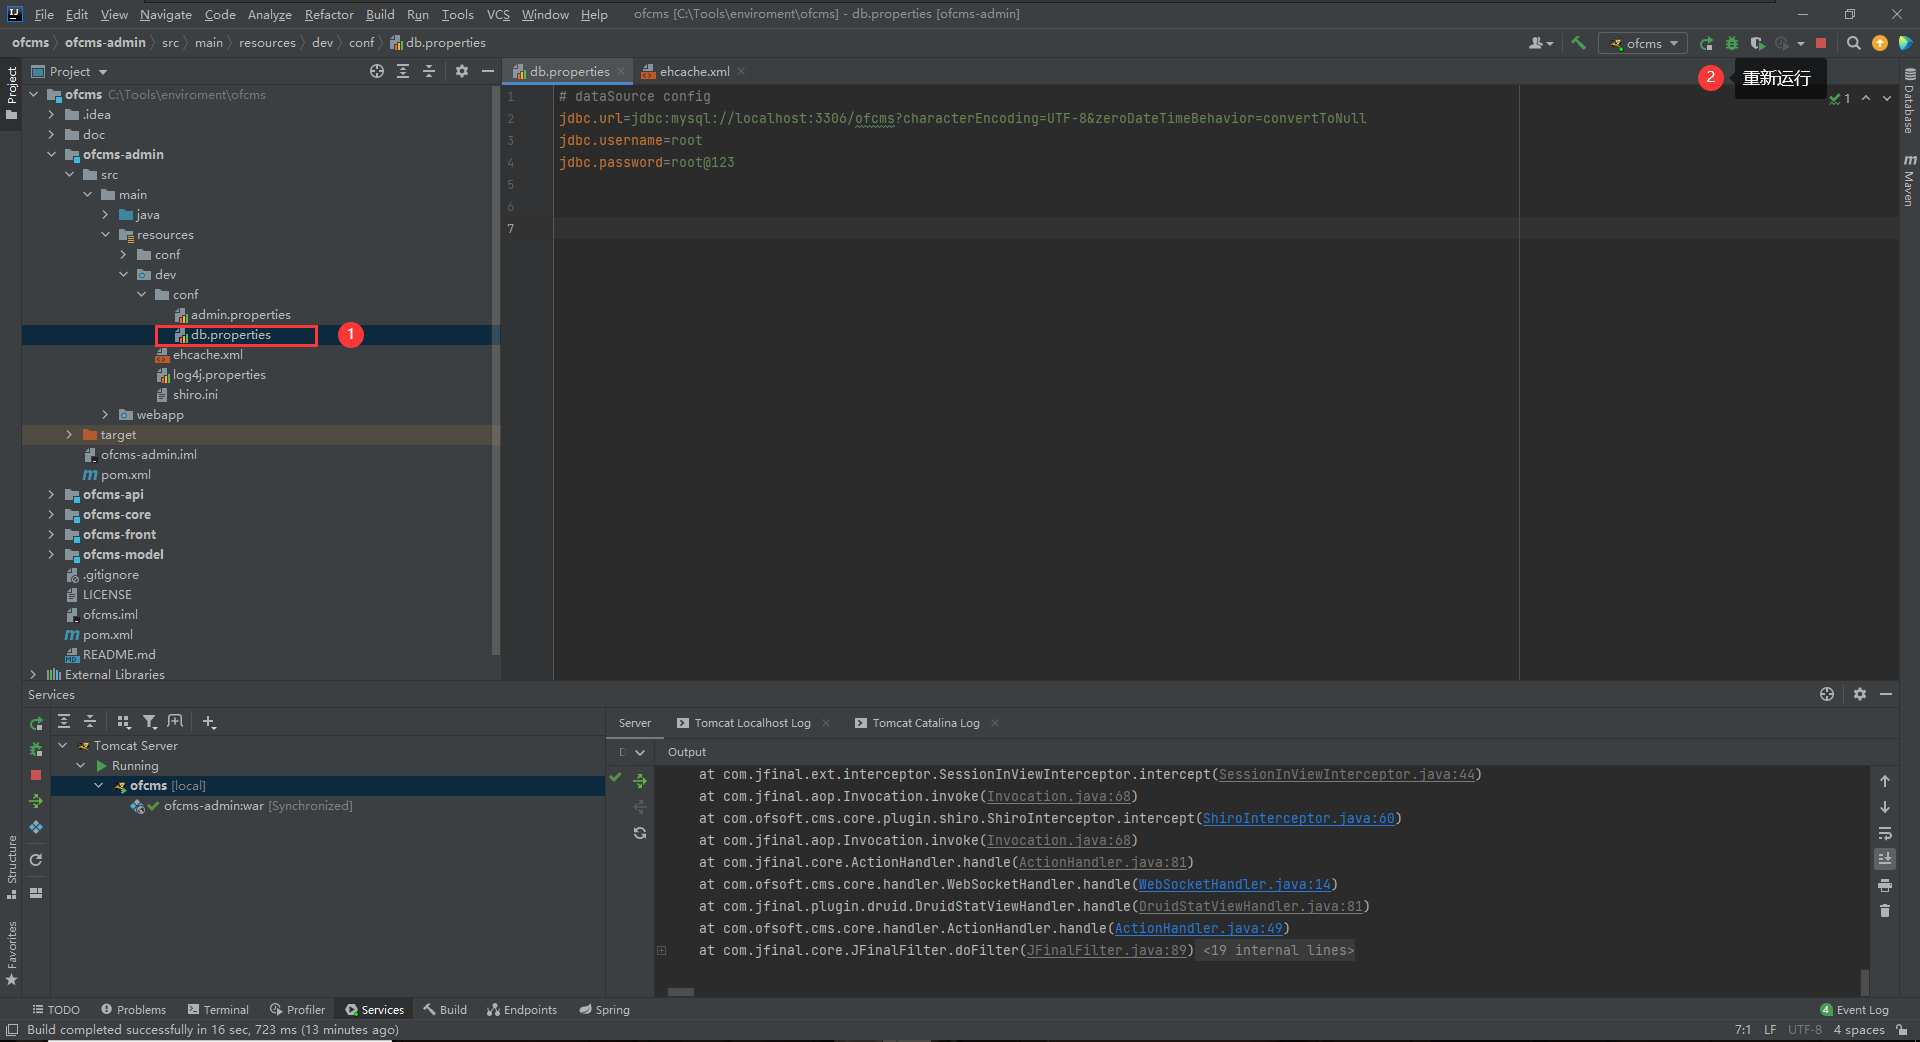
Task: Toggle Scroll to the End in console
Action: tap(1885, 859)
